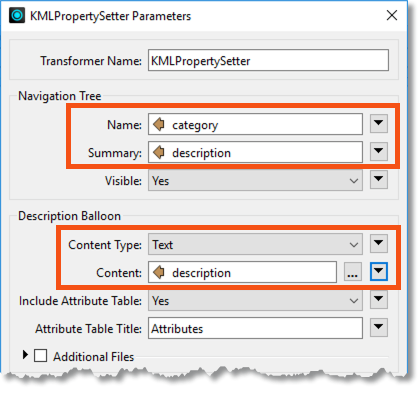Open the Visible Yes combo box

pyautogui.click(x=255, y=180)
